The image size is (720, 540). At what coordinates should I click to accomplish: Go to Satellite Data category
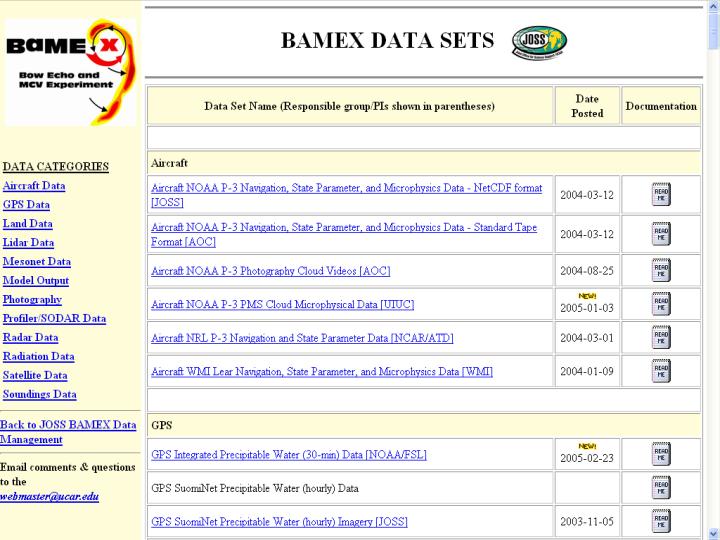pos(35,375)
